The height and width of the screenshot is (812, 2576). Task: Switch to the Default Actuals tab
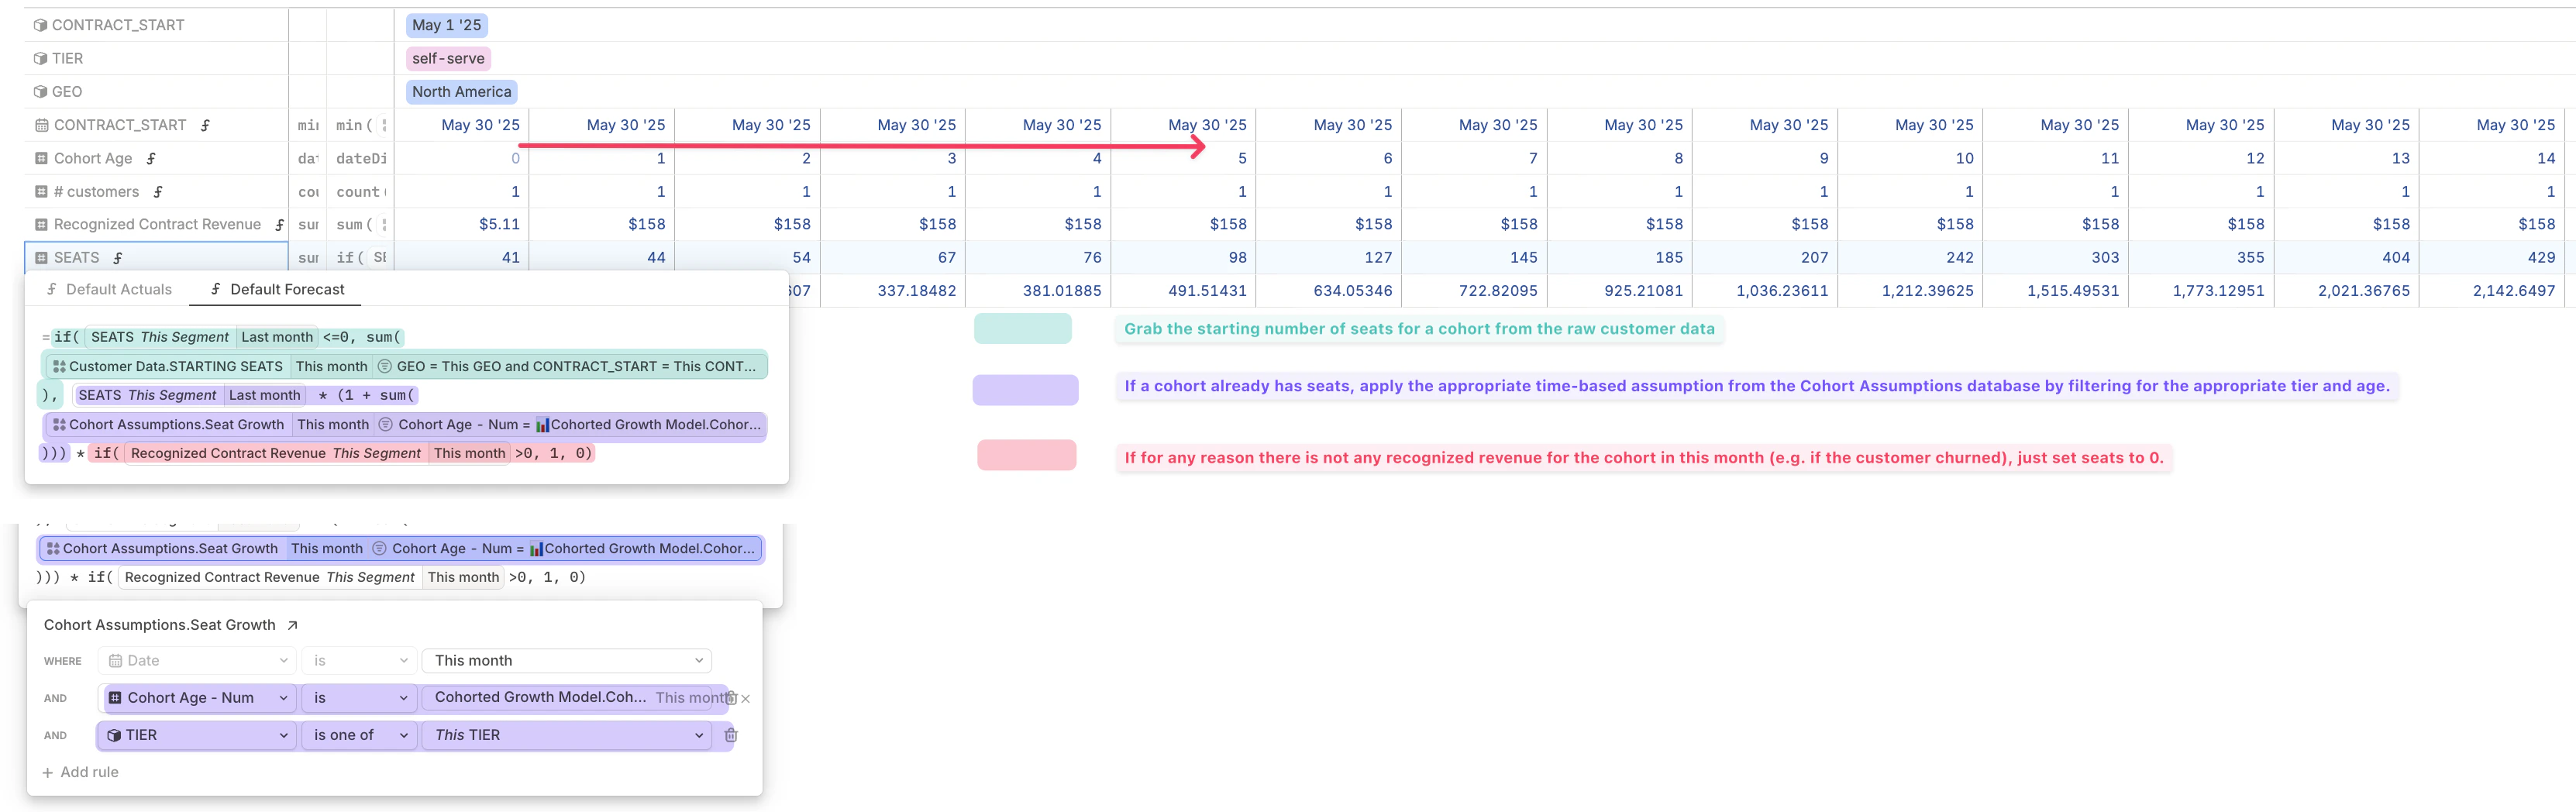(x=109, y=290)
